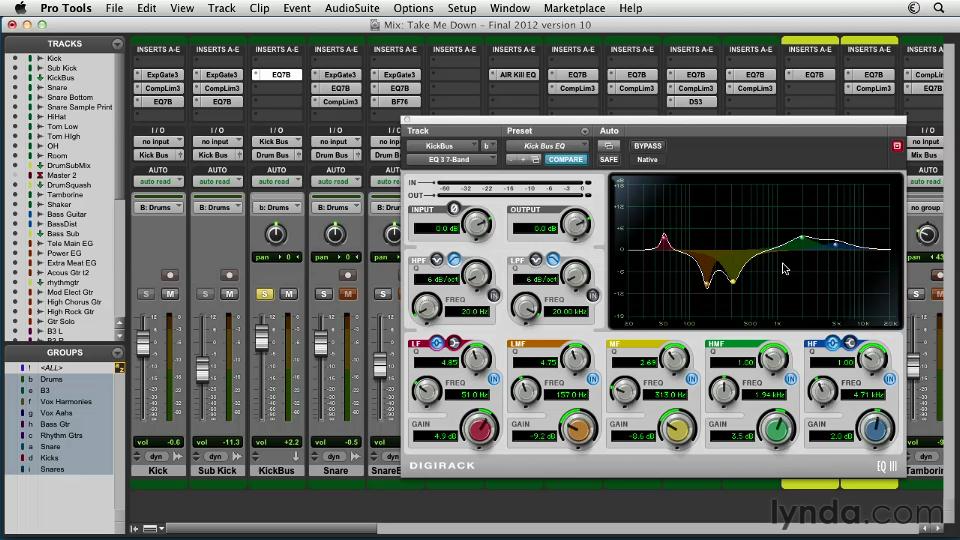Open the KickBus track selector dropdown

click(x=443, y=146)
